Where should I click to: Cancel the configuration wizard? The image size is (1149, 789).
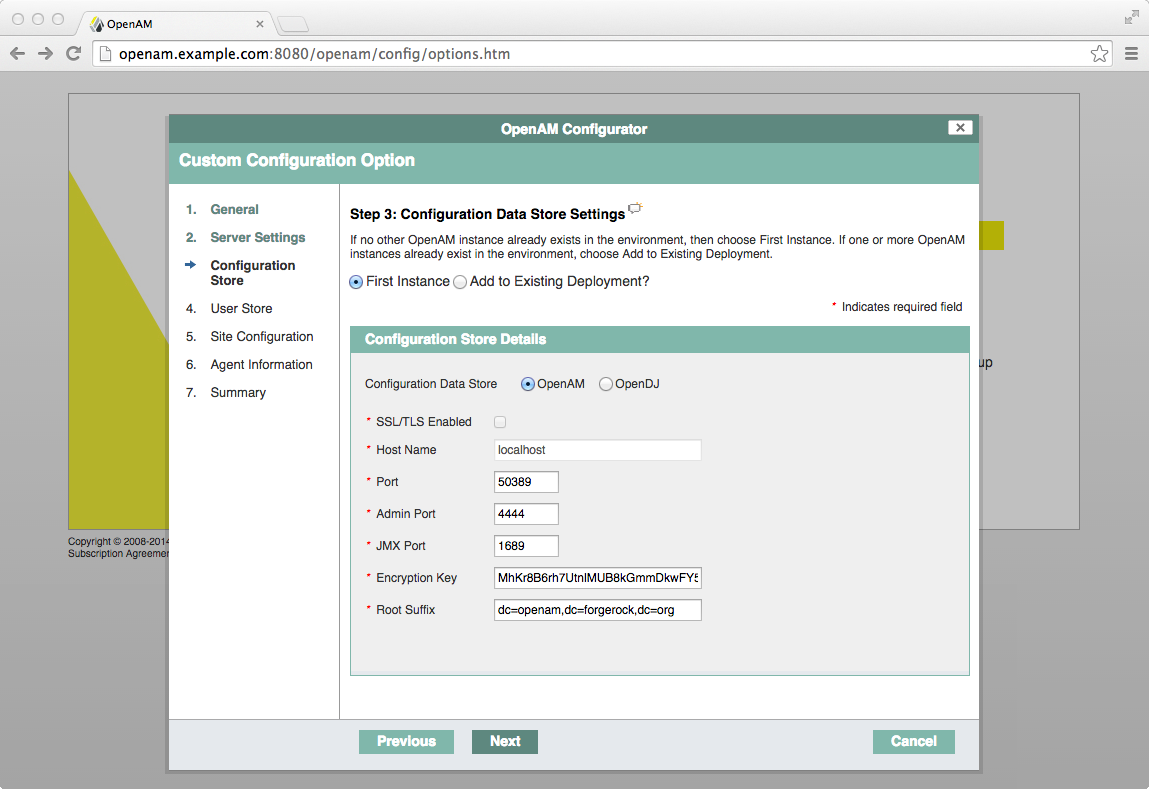tap(914, 741)
